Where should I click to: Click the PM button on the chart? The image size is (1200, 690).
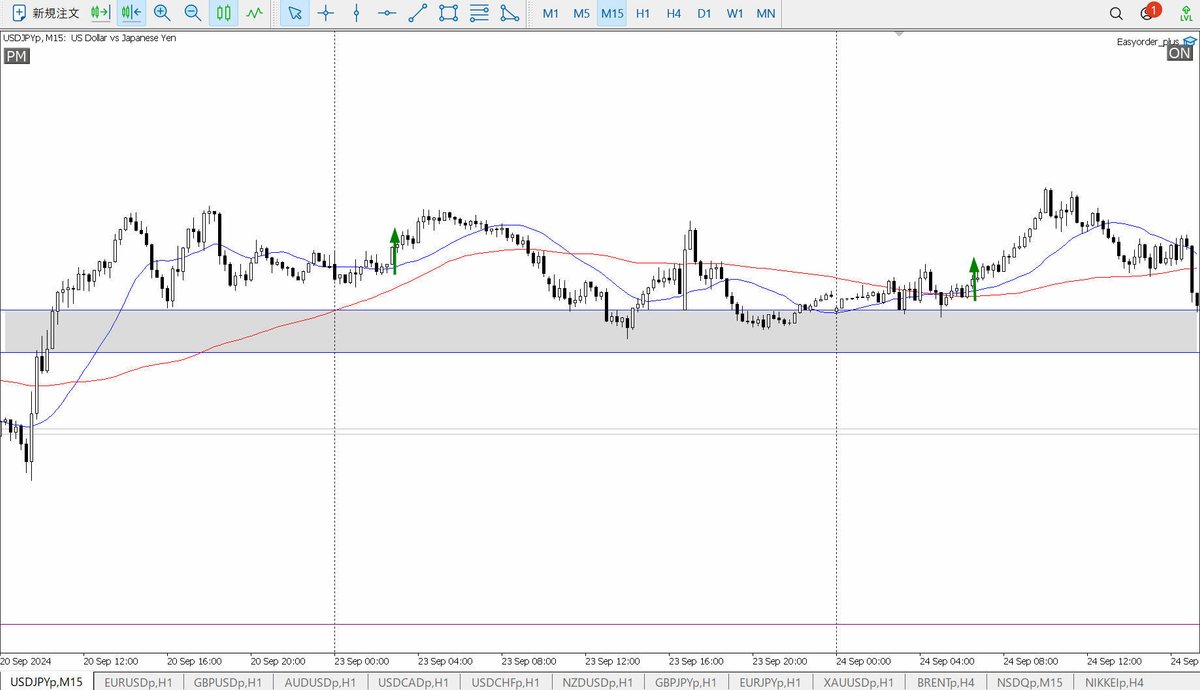16,56
